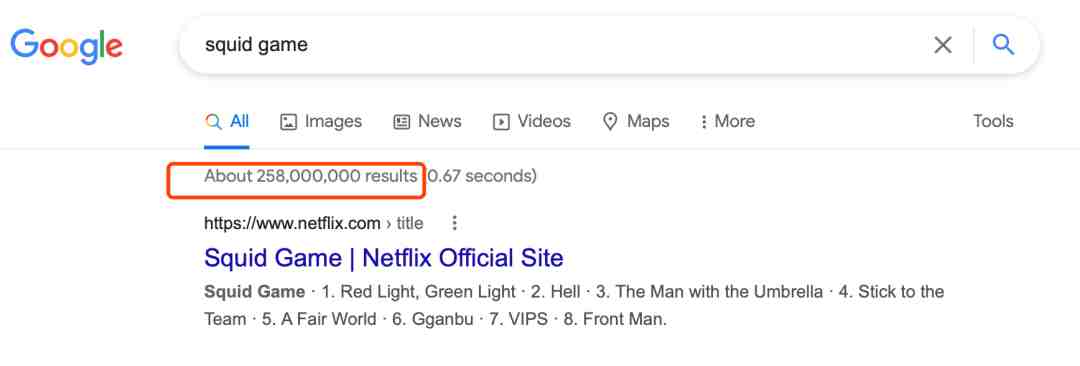Click the News tab newspaper icon
Image resolution: width=1080 pixels, height=366 pixels.
(402, 122)
